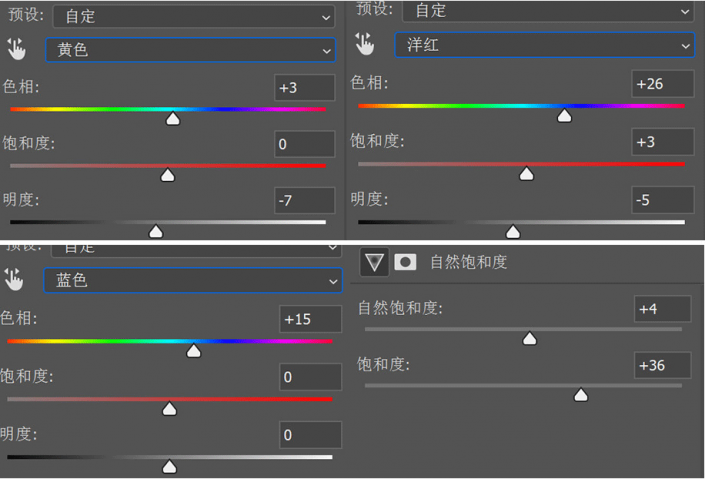Click the Vibrance panel 饱和度 slider handle
Screen dimensions: 705x479
(x=581, y=395)
